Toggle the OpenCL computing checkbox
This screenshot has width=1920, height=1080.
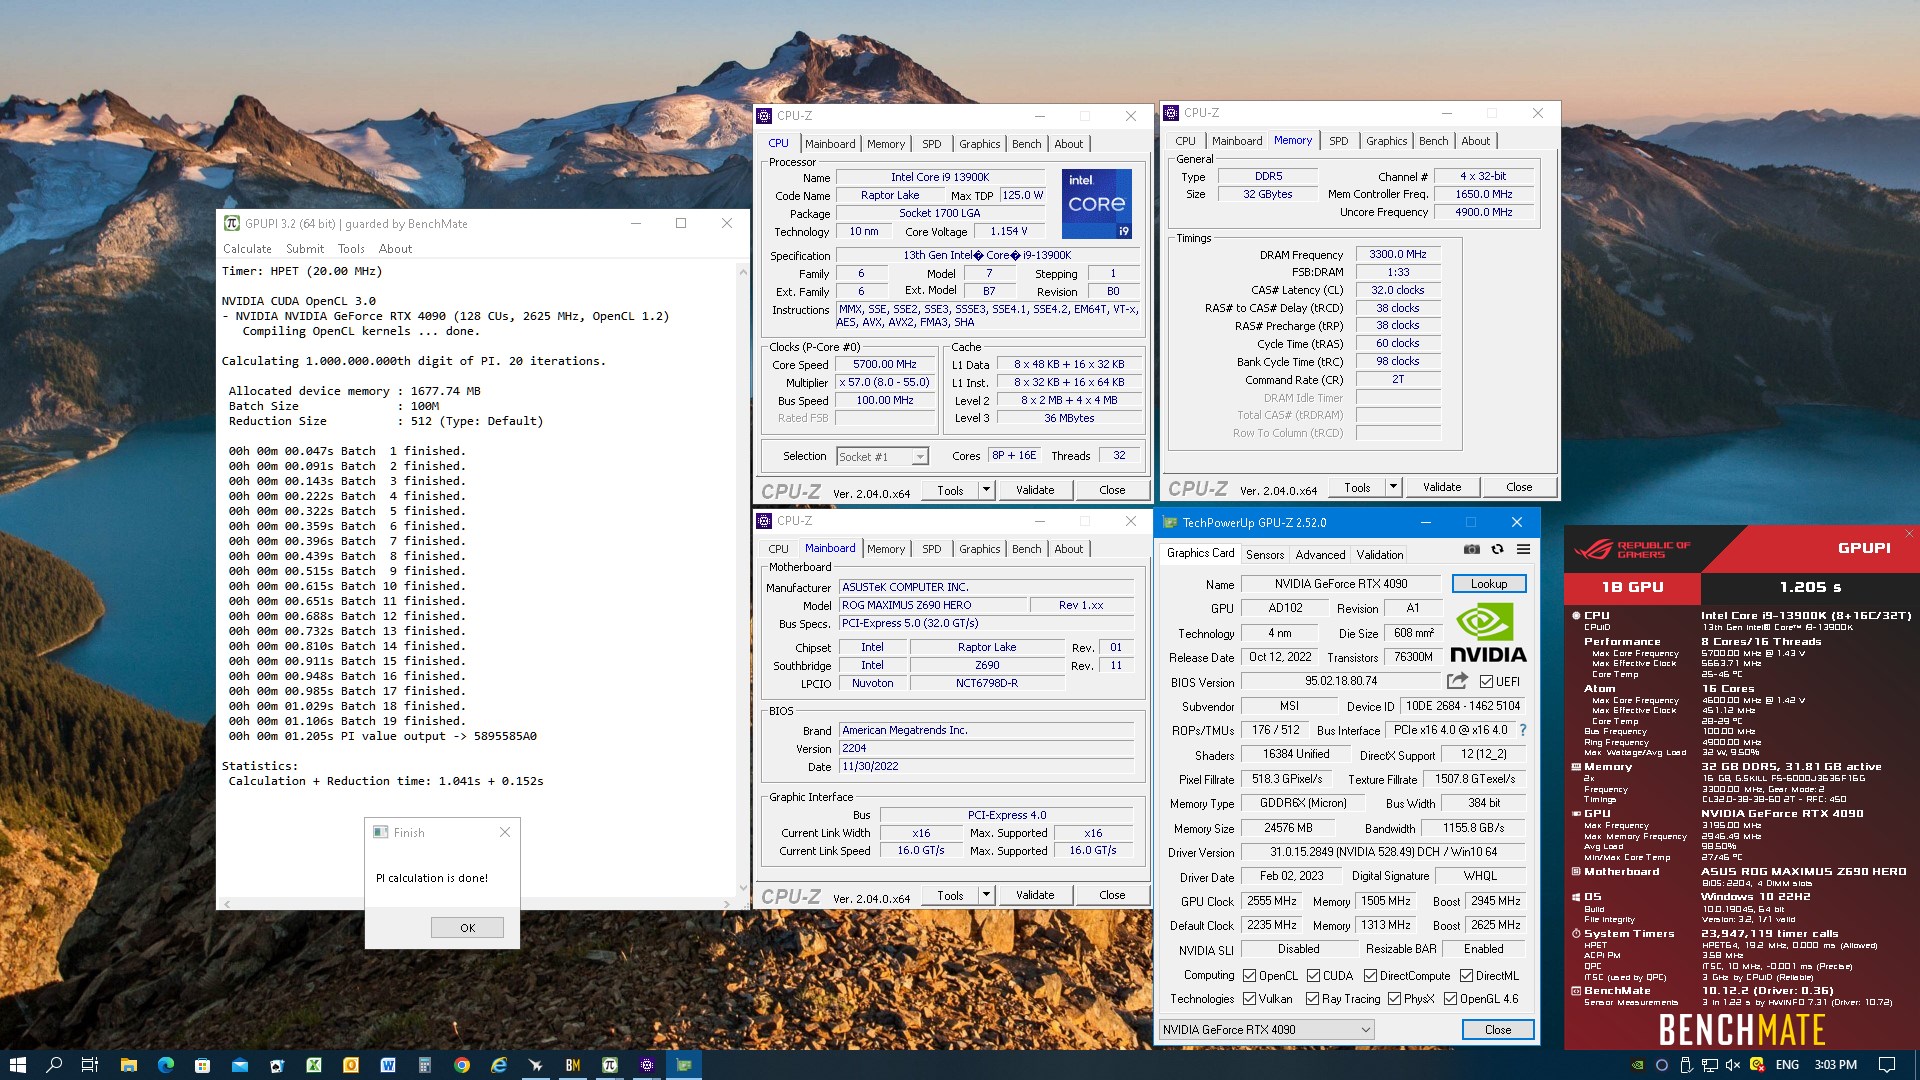click(1249, 976)
